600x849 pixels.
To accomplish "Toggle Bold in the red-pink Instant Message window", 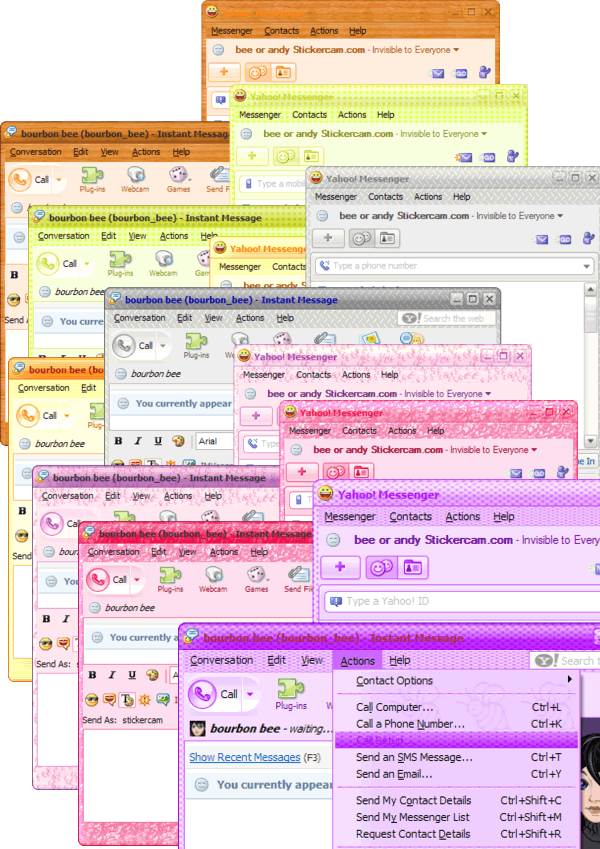I will tap(93, 675).
